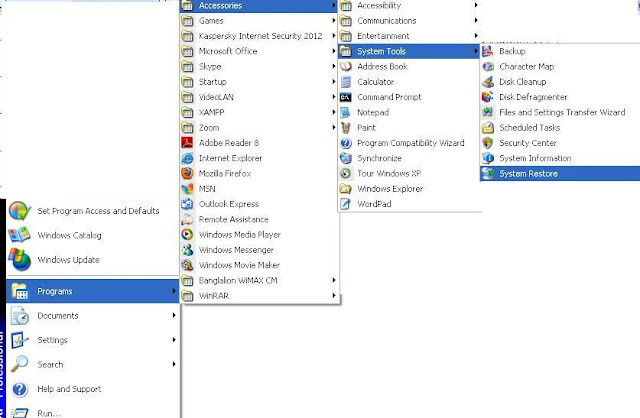This screenshot has height=418, width=640.
Task: Click the Windows Explorer icon
Action: (346, 189)
